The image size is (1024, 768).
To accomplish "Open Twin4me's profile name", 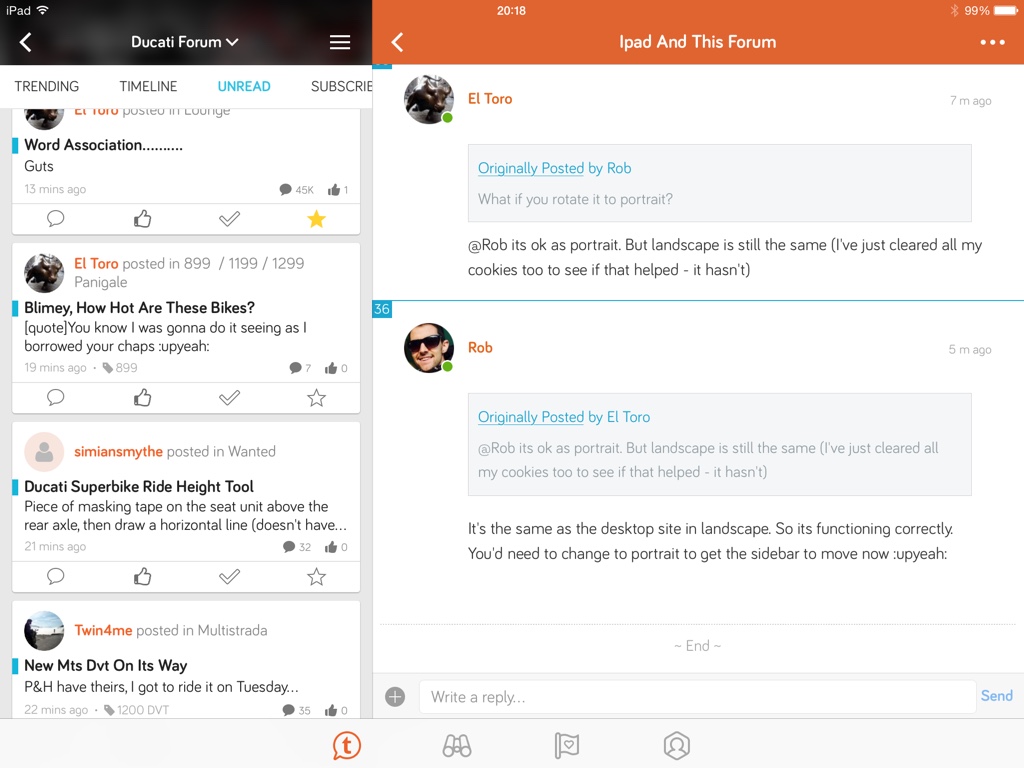I will pos(103,630).
